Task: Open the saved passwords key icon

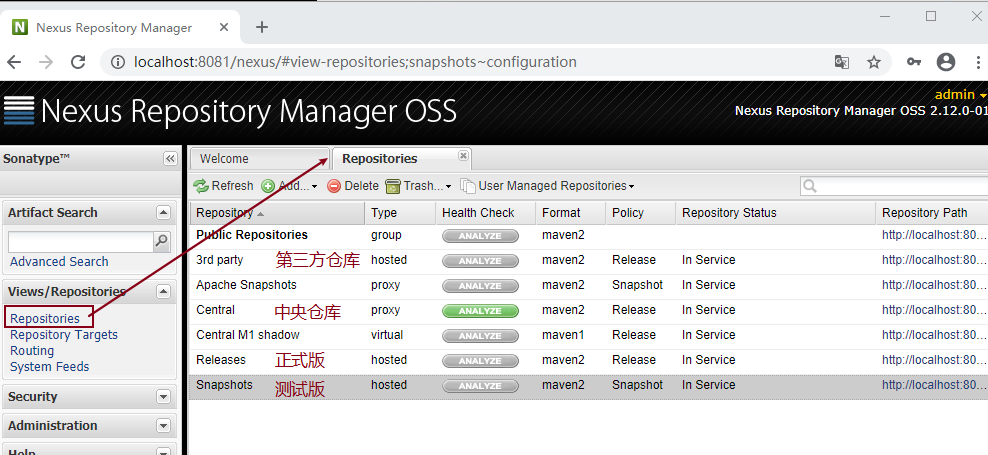Action: (914, 62)
